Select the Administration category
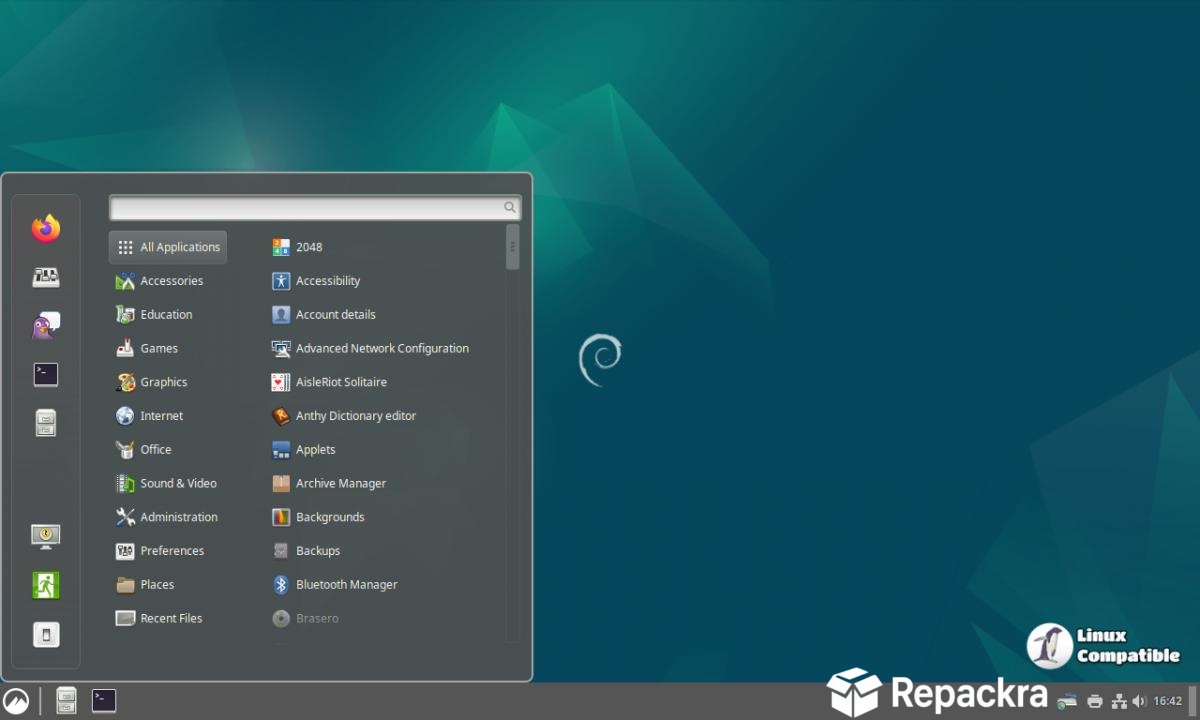This screenshot has width=1200, height=720. (x=168, y=517)
